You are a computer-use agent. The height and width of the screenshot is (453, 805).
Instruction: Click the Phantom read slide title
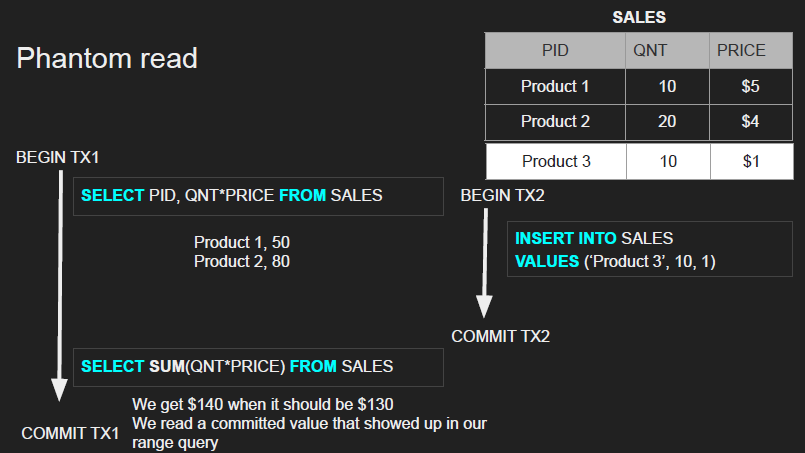107,58
